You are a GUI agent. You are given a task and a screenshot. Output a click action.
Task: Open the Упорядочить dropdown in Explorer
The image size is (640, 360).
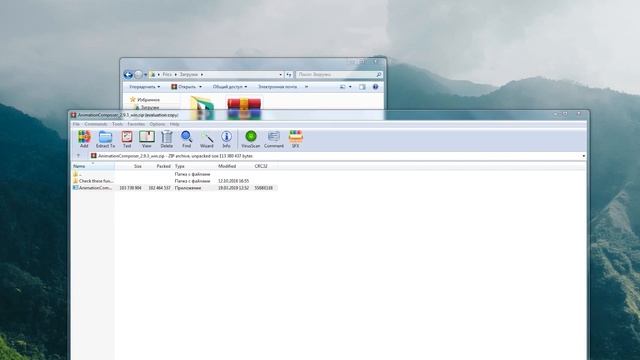144,87
